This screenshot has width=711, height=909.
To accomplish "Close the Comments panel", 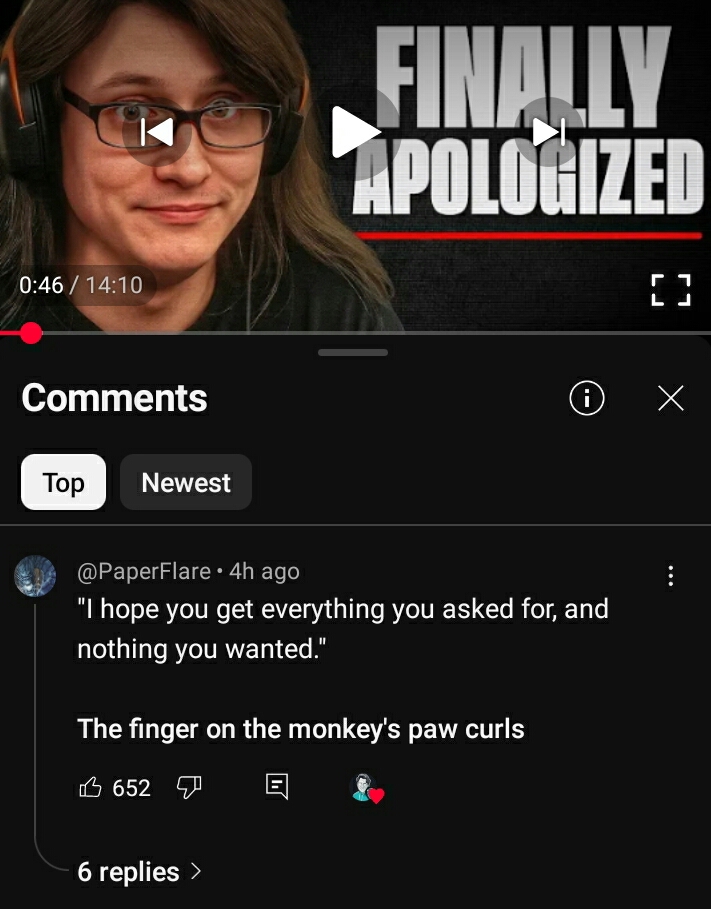I will point(671,398).
